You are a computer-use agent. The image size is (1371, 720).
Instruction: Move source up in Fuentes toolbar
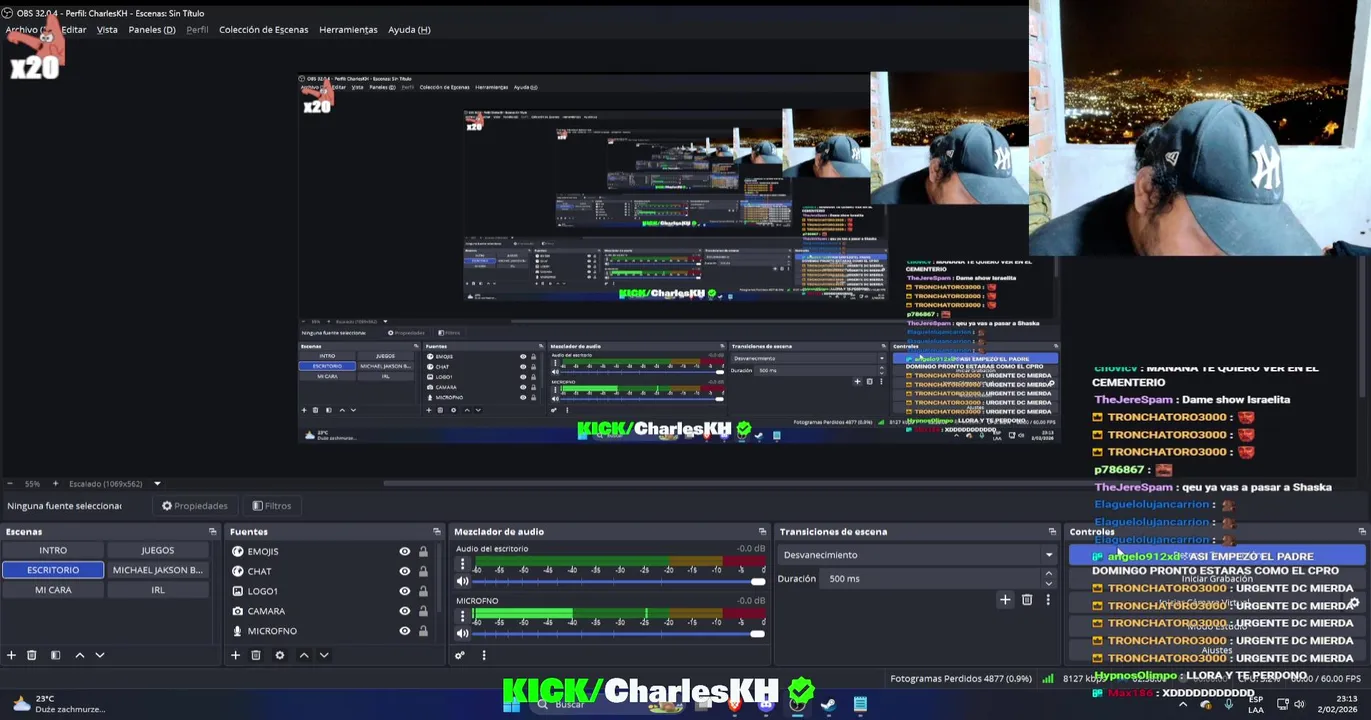(x=304, y=655)
